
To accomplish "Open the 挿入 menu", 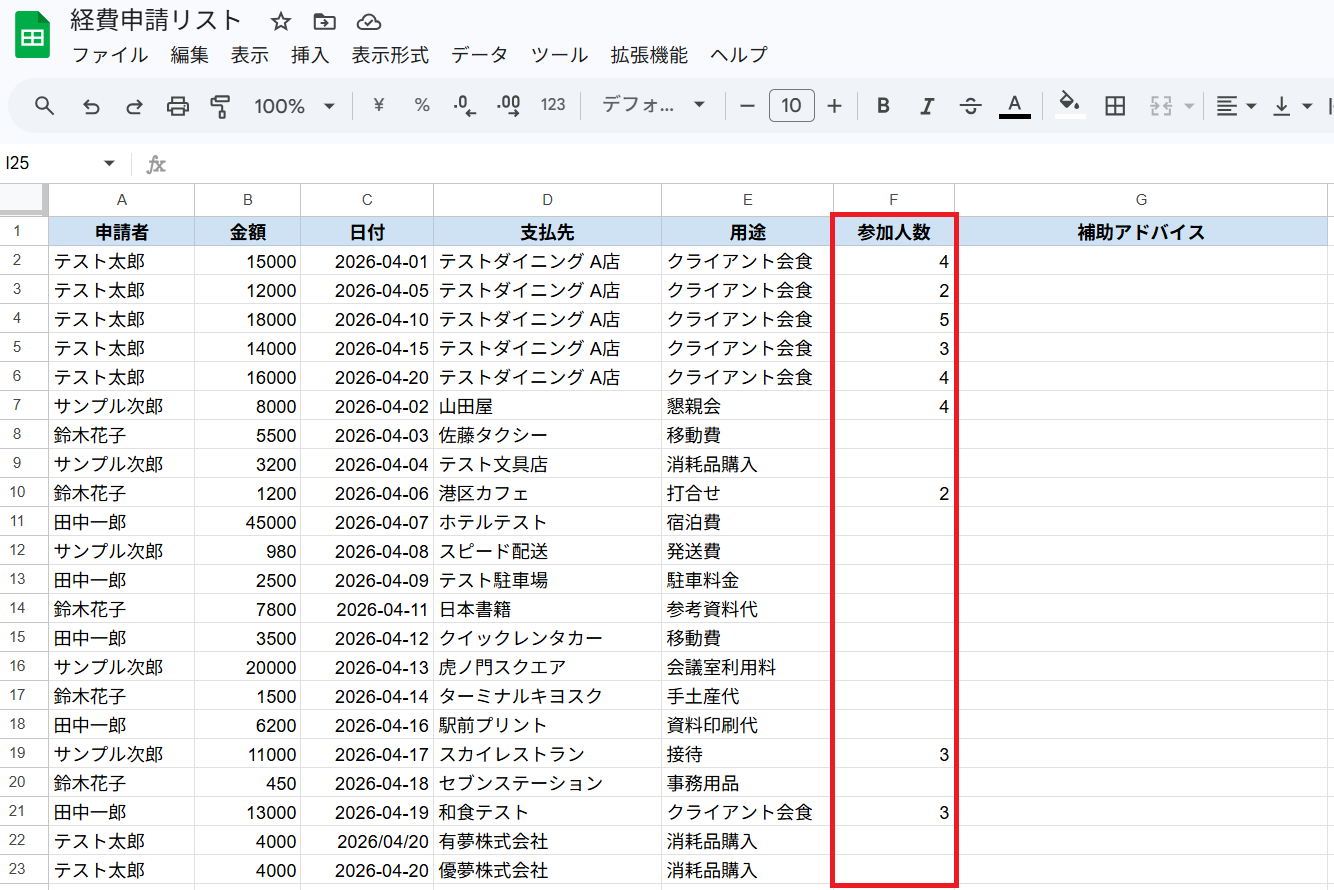I will point(310,55).
